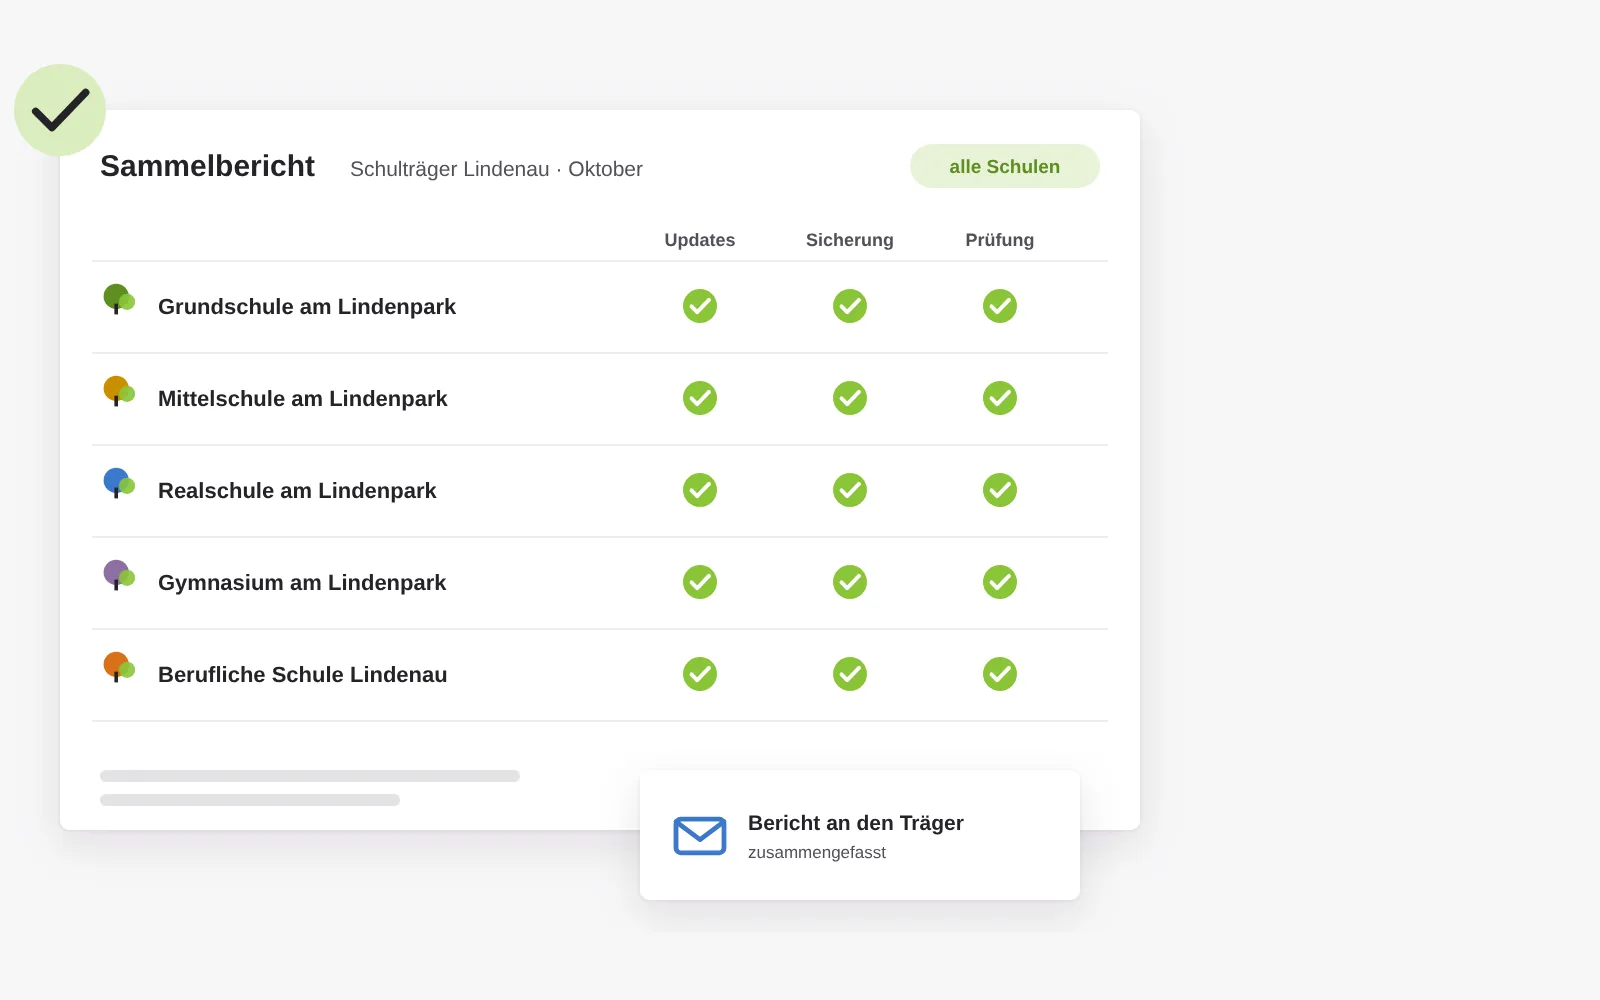Viewport: 1600px width, 1000px height.
Task: Click the Prüfung column header
Action: (1000, 240)
